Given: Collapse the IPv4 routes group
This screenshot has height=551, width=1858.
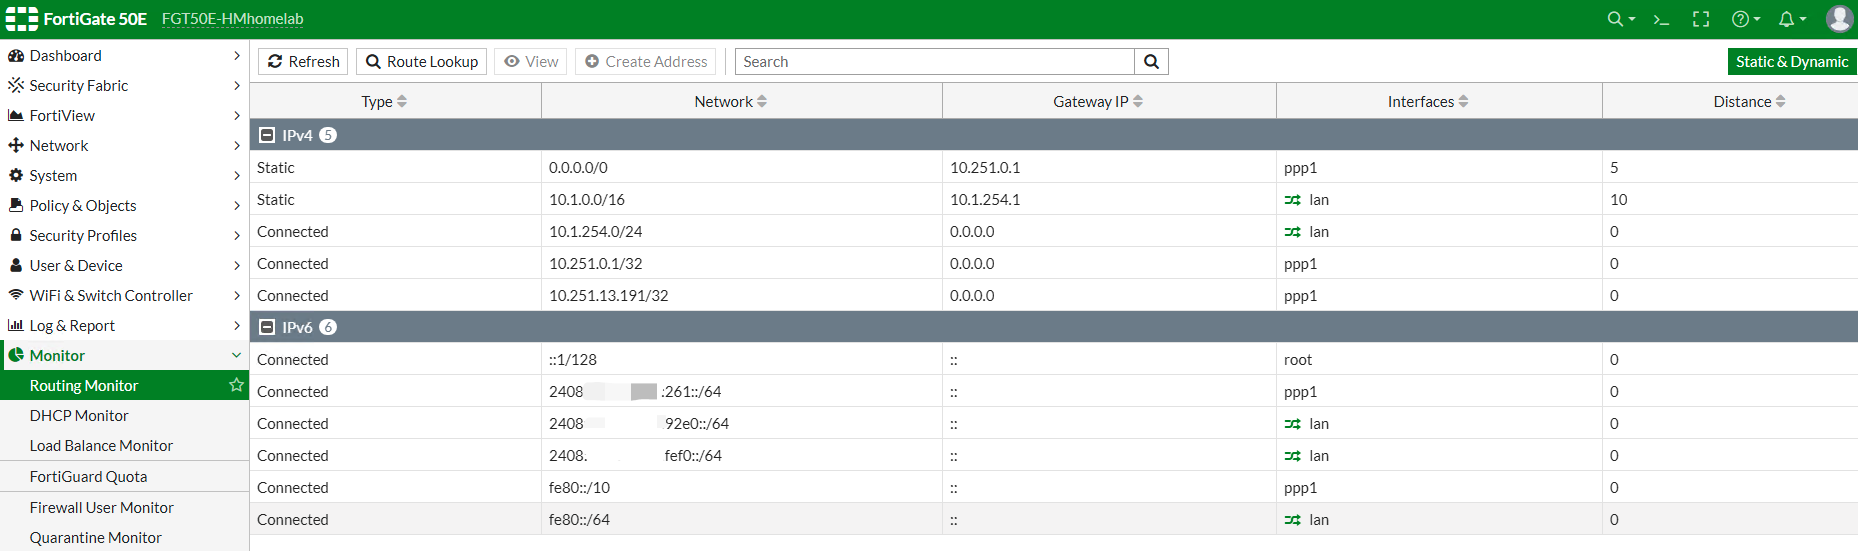Looking at the screenshot, I should [267, 135].
